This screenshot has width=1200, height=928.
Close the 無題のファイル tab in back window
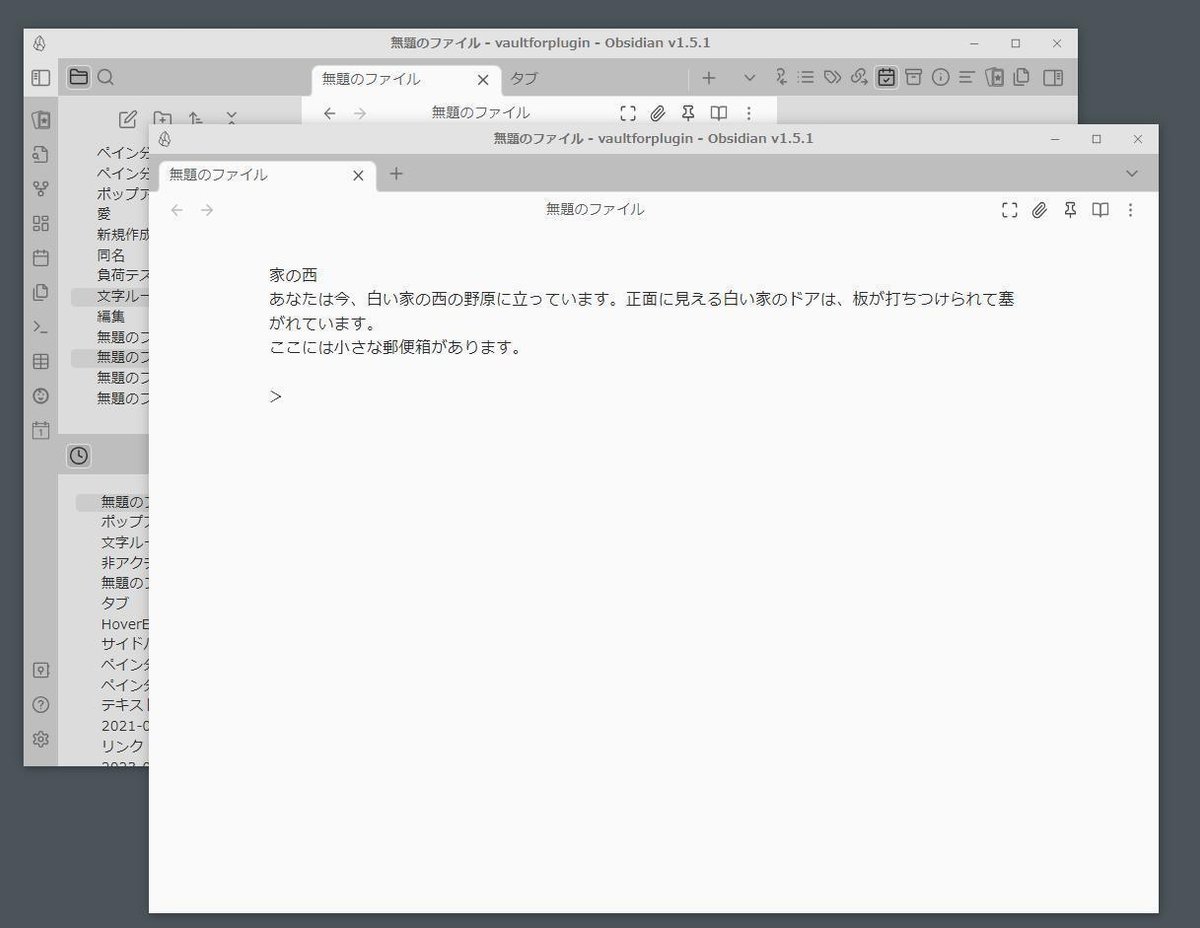point(483,79)
